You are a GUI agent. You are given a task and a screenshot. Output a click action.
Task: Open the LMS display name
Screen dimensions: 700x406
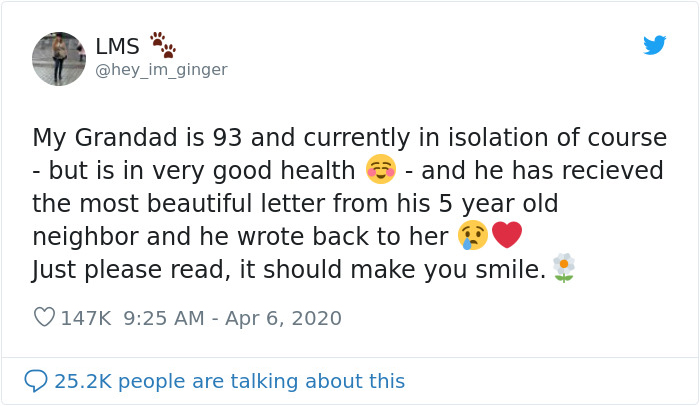coord(117,46)
